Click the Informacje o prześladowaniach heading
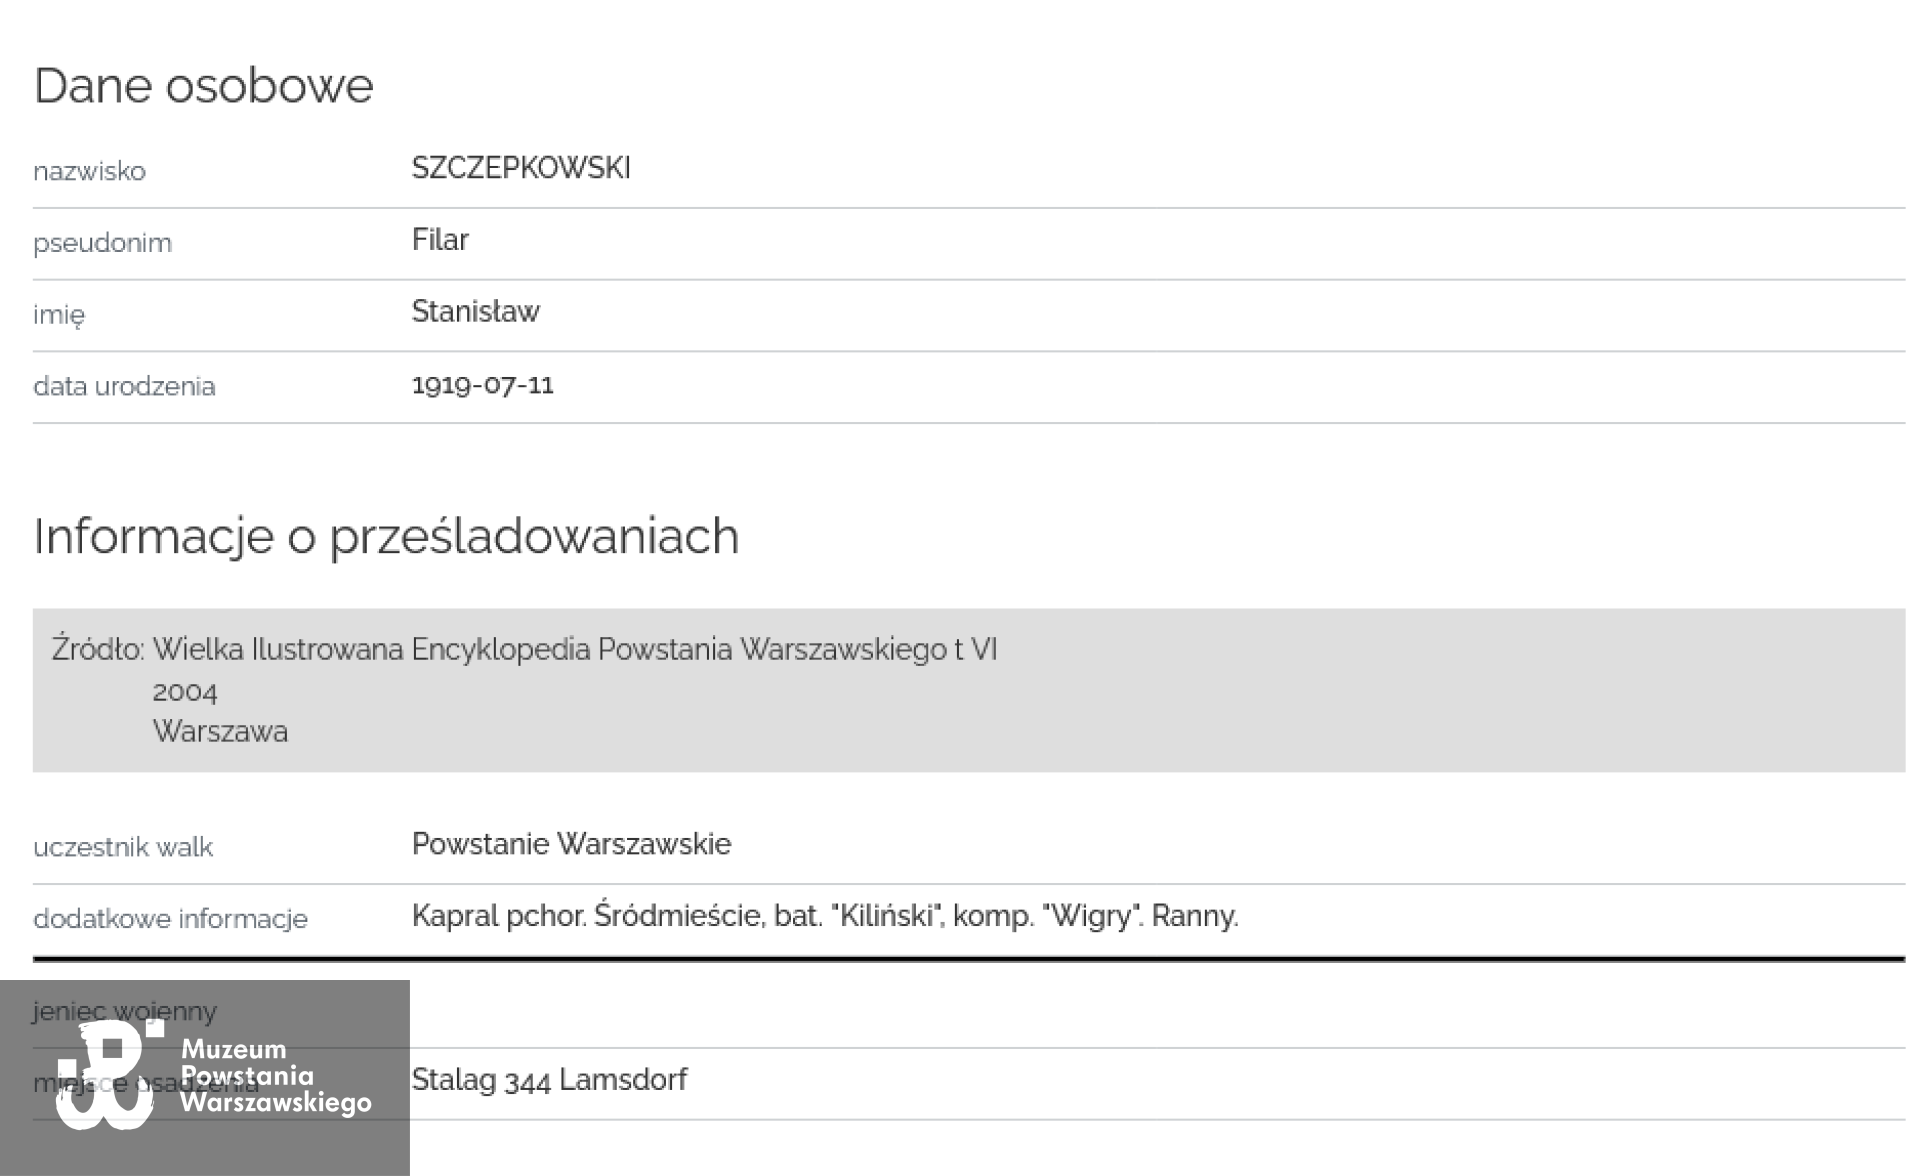 (x=386, y=536)
